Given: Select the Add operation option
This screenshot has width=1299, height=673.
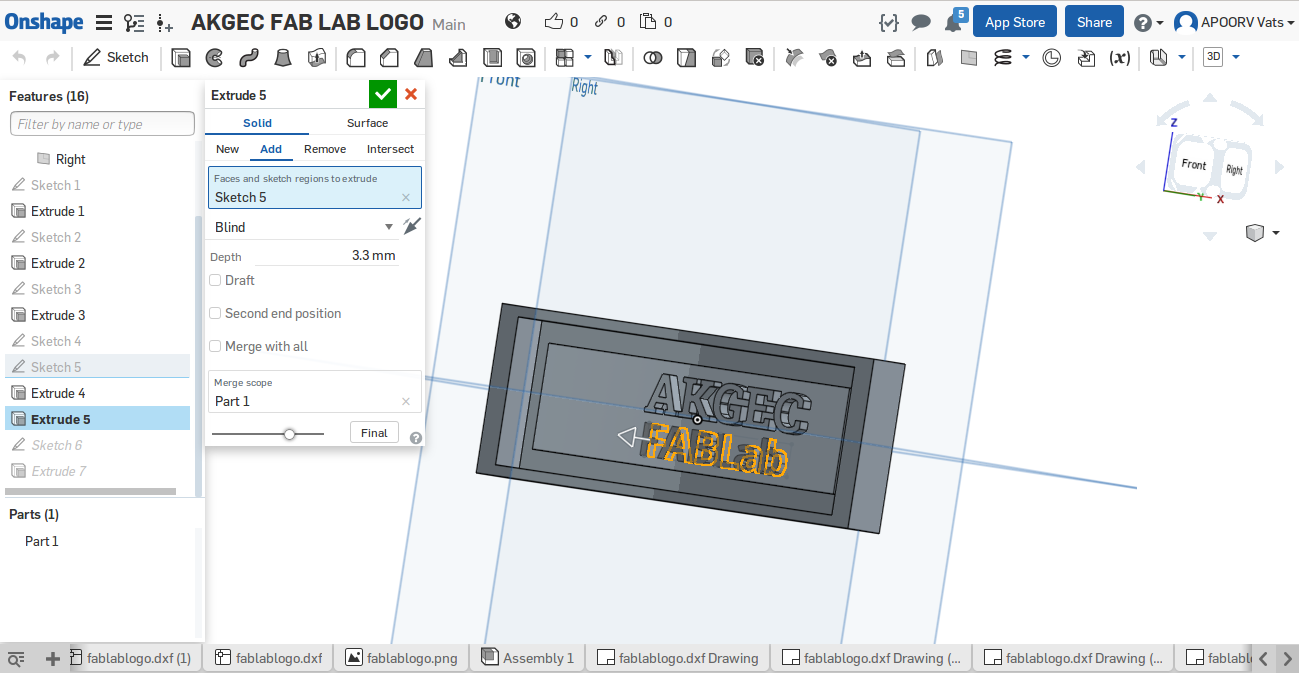Looking at the screenshot, I should tap(271, 149).
